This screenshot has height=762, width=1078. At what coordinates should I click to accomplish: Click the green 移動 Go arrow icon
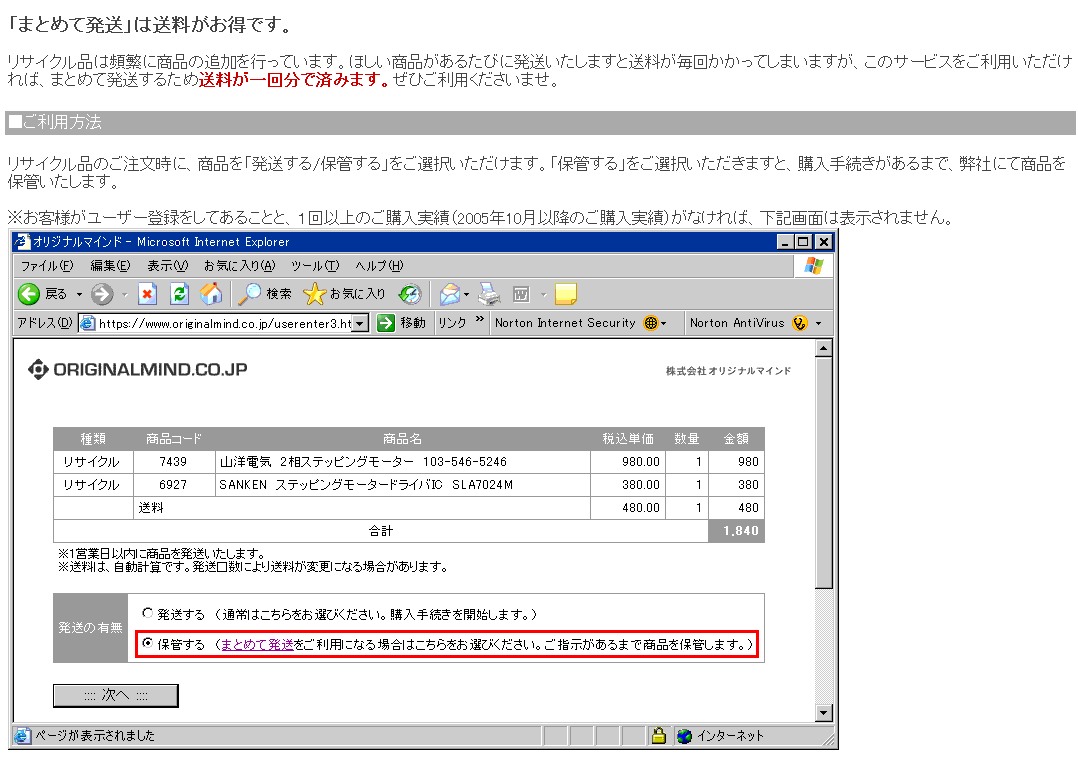pos(386,323)
